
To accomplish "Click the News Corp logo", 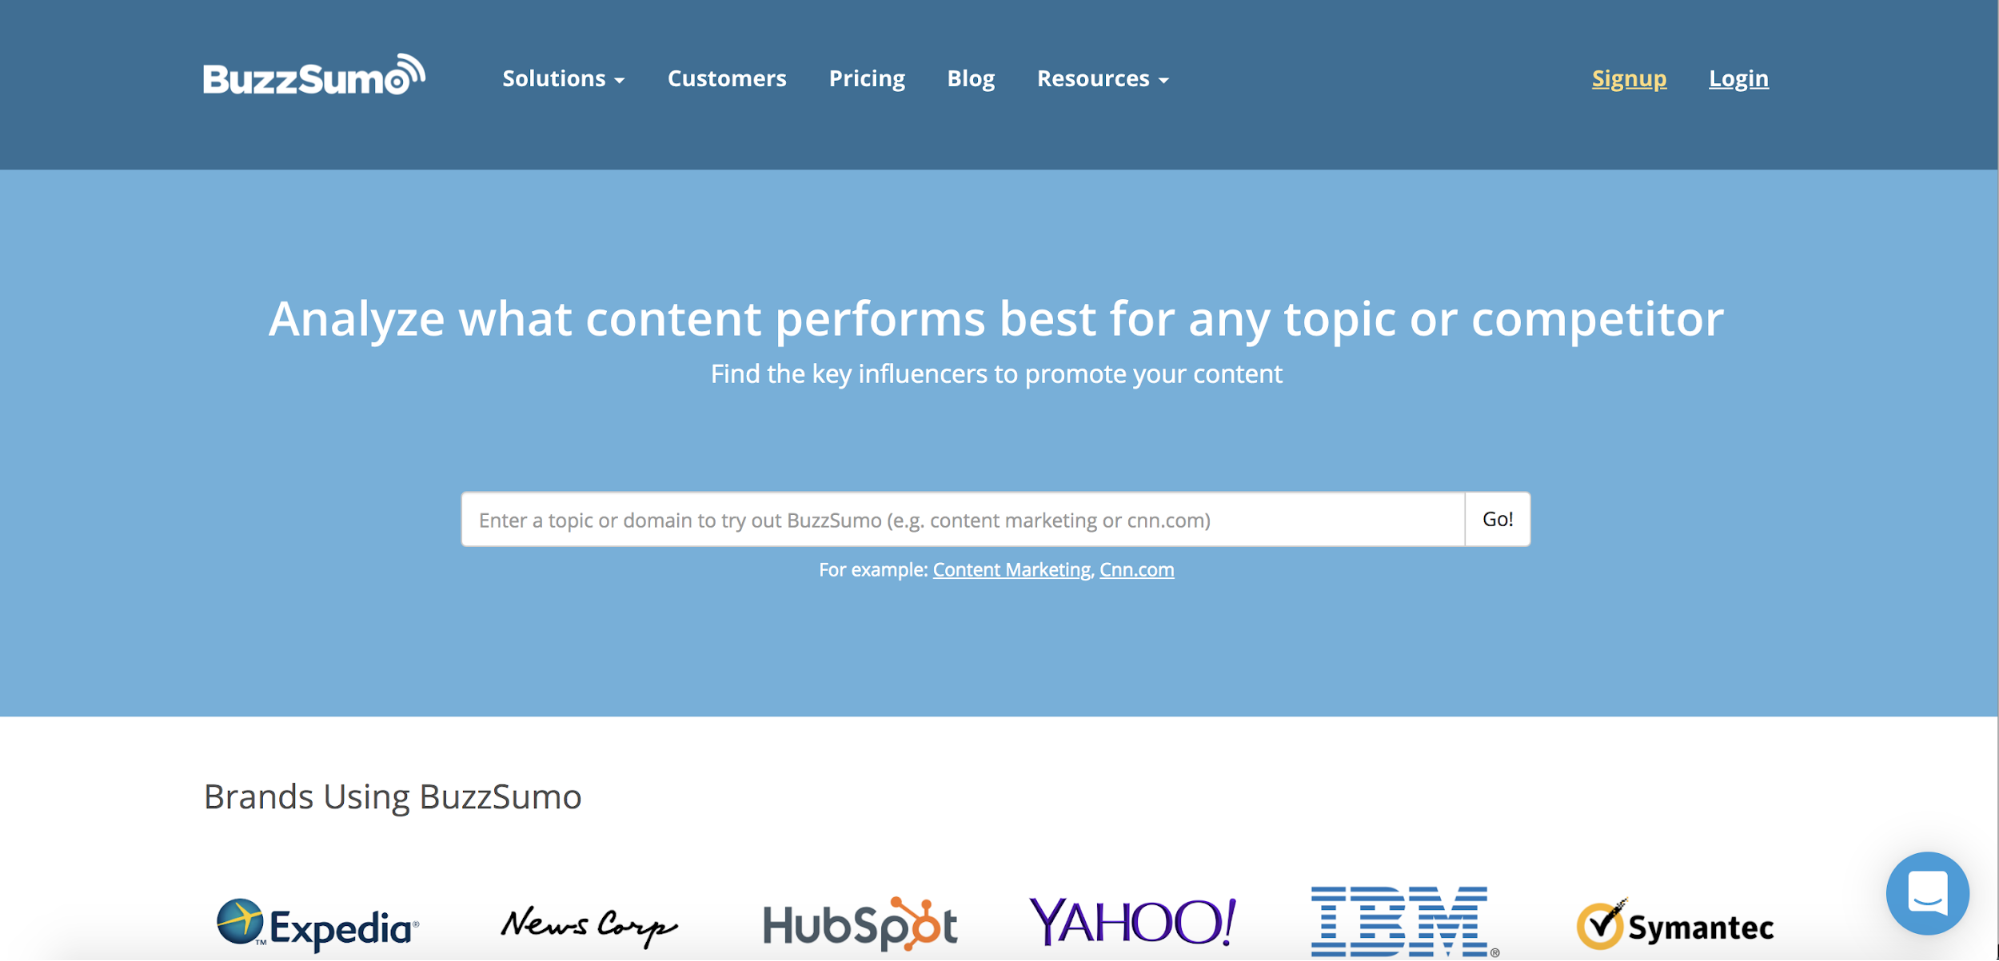I will pos(589,925).
